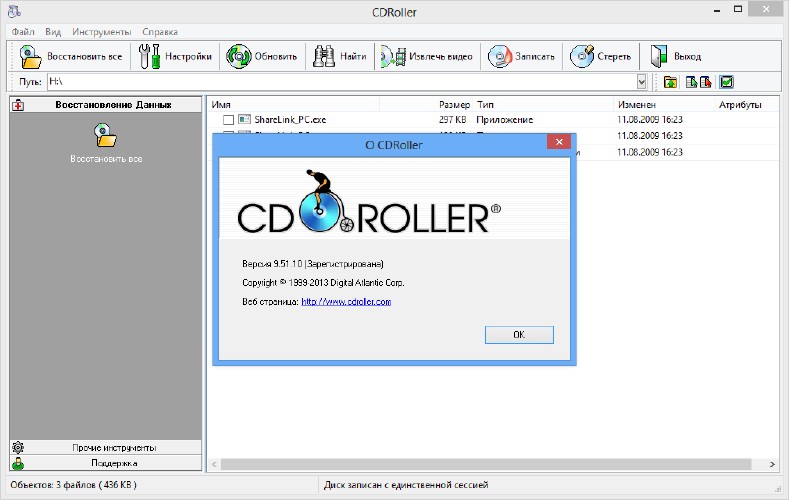Refresh the disc via the Обновить icon

239,56
